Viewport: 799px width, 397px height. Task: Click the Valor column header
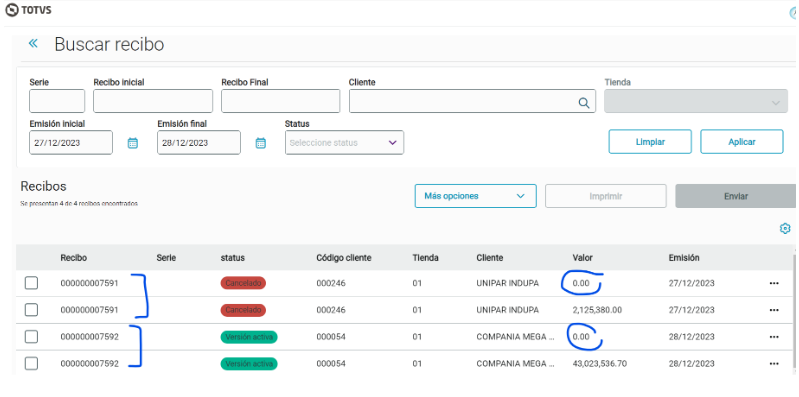point(582,258)
